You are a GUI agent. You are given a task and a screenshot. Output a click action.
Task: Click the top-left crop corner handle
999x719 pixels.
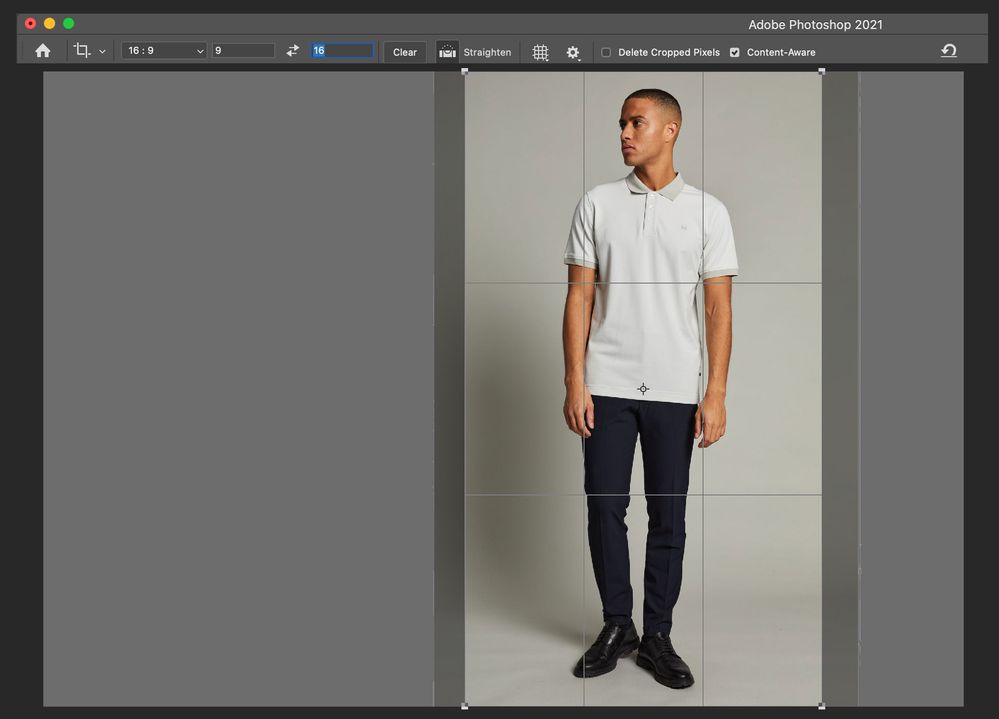coord(465,72)
